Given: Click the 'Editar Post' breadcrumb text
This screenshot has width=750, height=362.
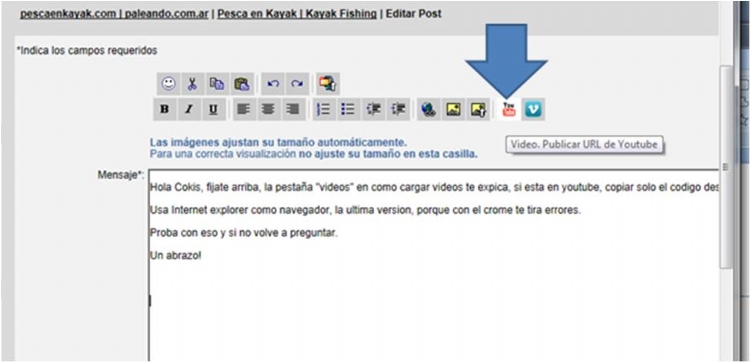Looking at the screenshot, I should [414, 14].
